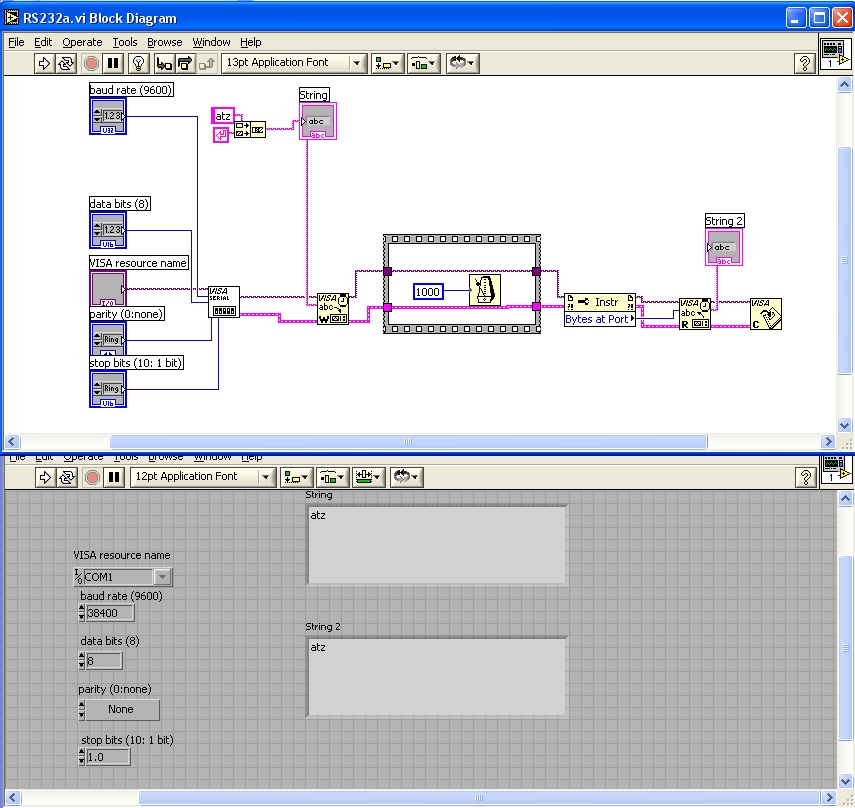
Task: Open context help with question mark button
Action: click(x=804, y=63)
